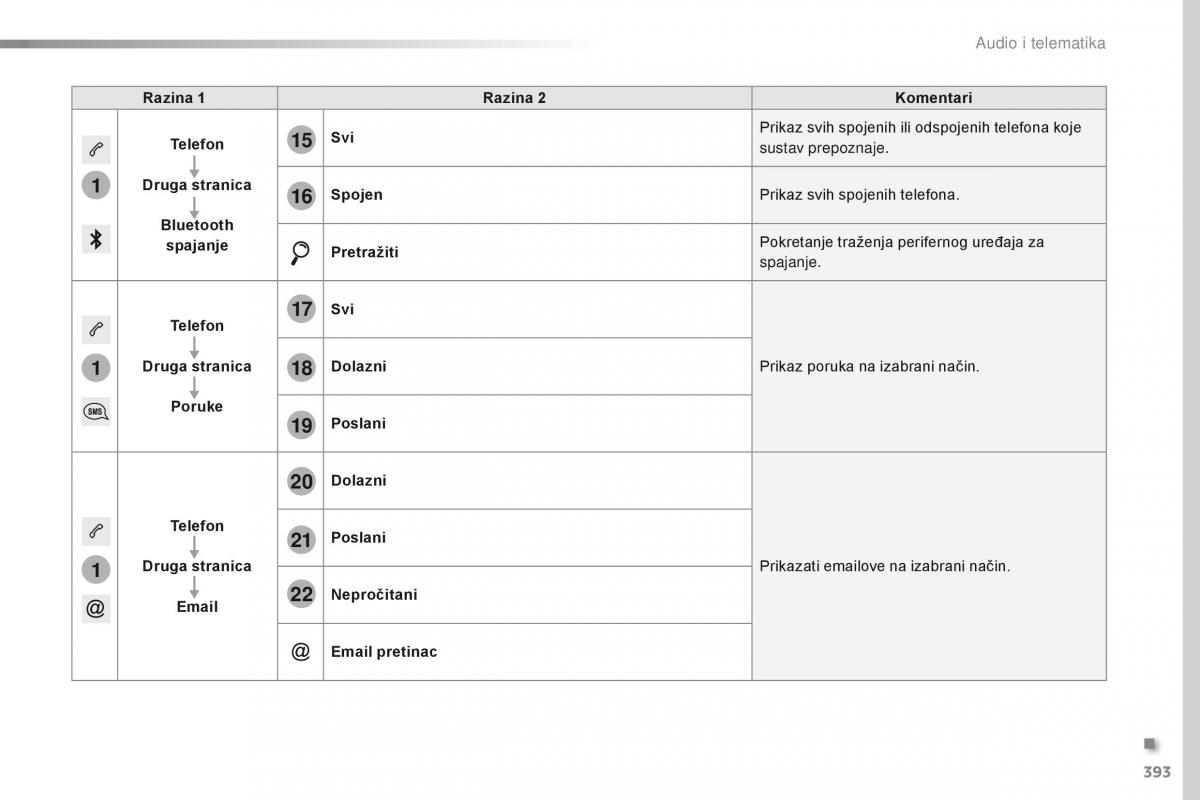Click the Poruke label under Druga stranica
This screenshot has height=800, width=1200.
pos(197,407)
